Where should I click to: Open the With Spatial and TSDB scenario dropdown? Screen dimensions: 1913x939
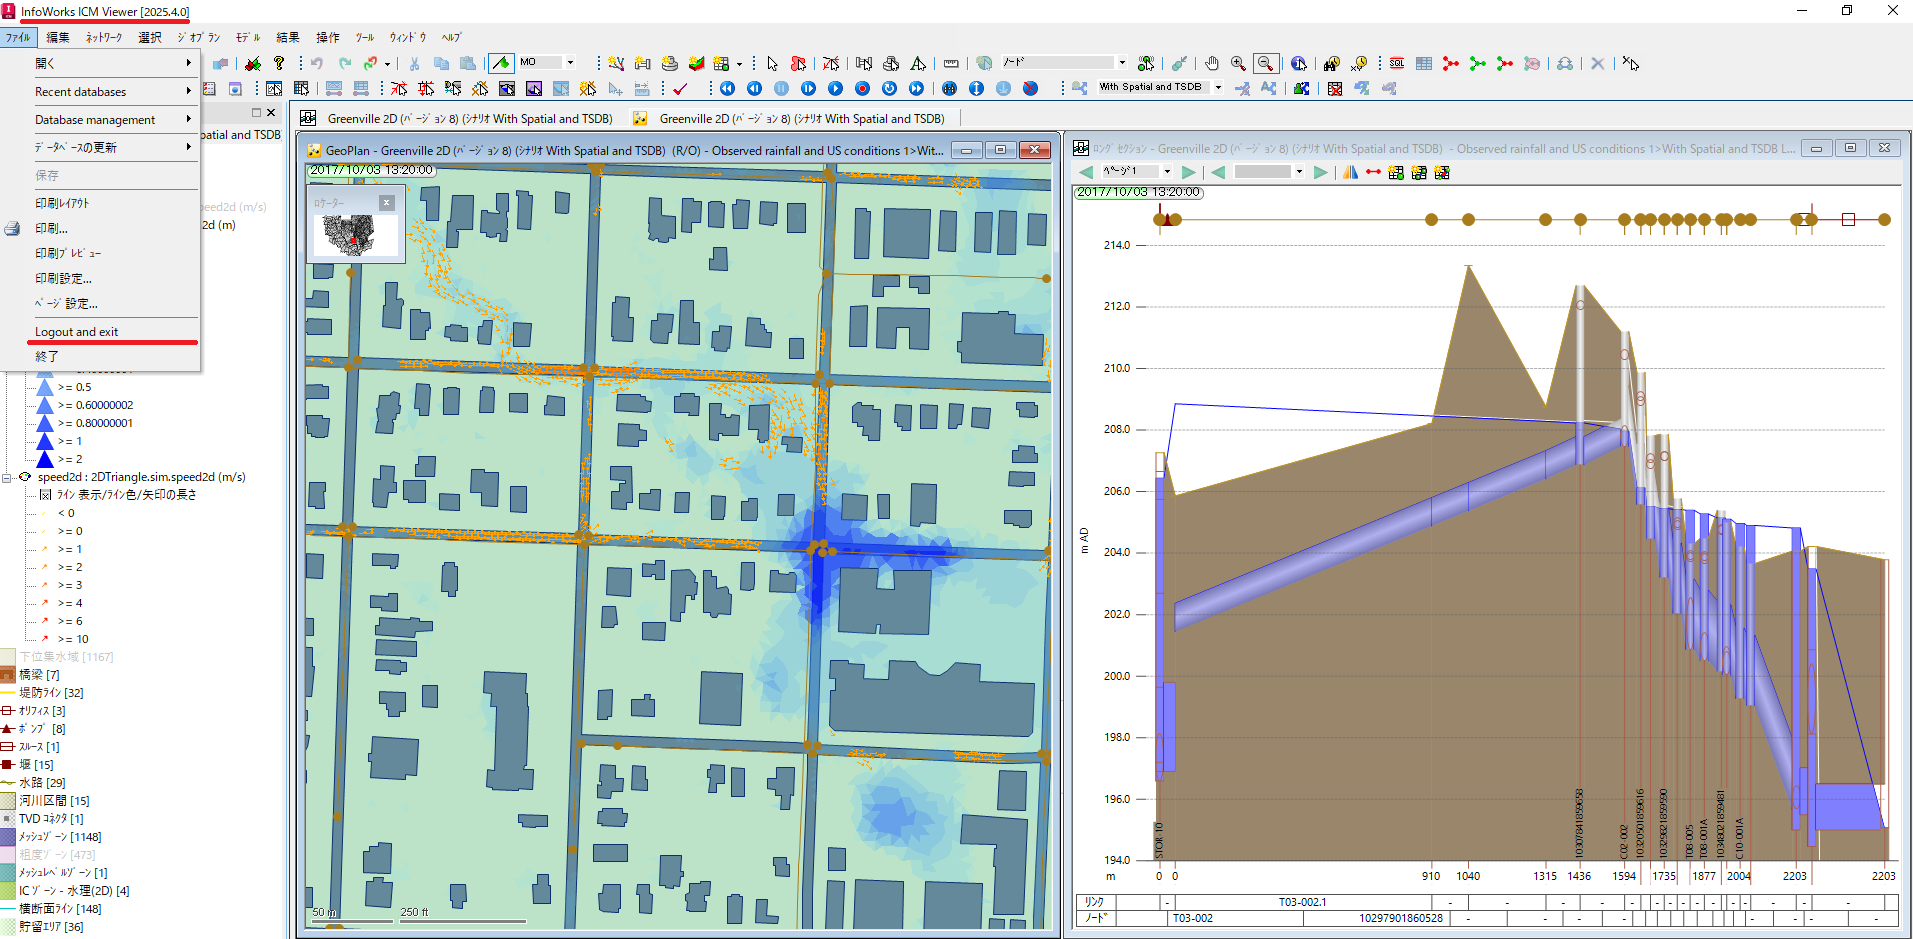[1218, 87]
